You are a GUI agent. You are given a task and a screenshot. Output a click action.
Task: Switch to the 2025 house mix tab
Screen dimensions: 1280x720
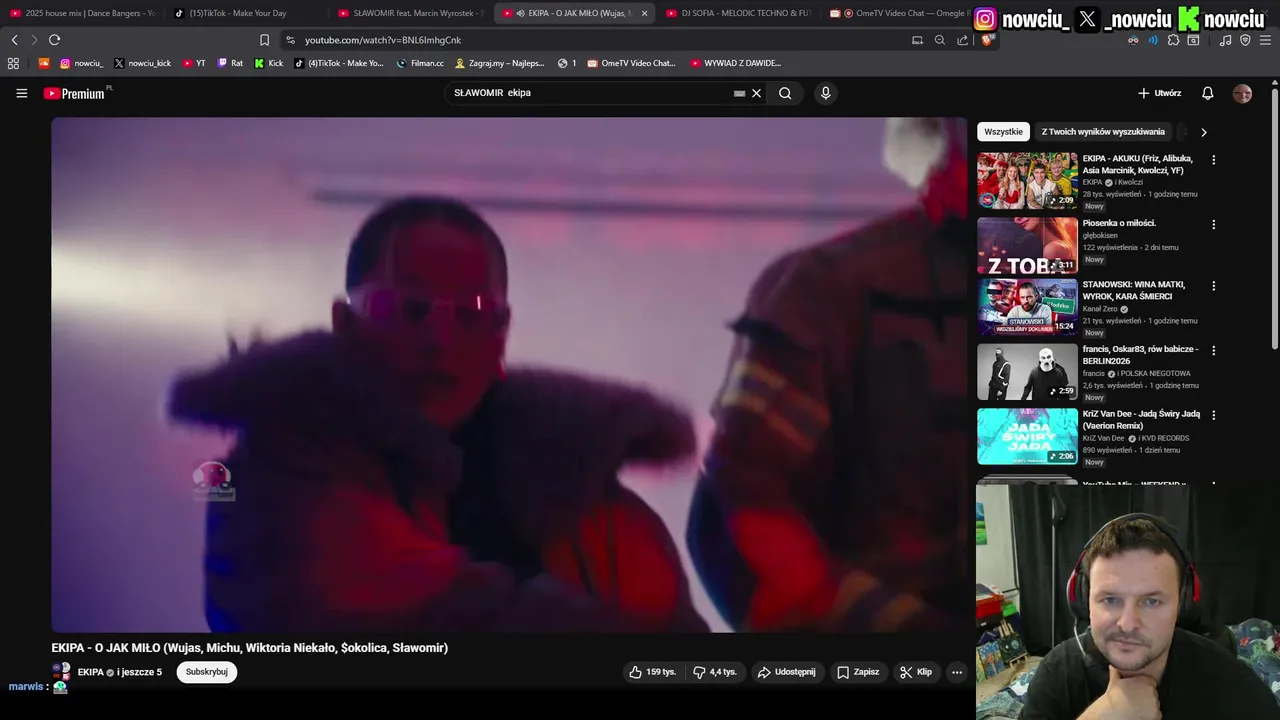[x=82, y=13]
